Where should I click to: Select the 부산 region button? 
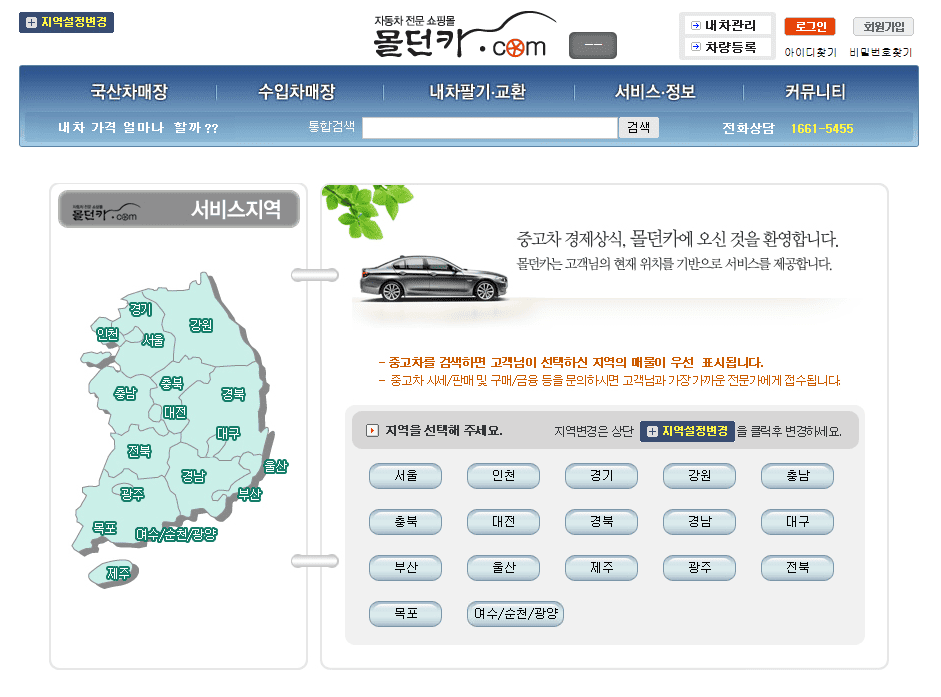[405, 567]
